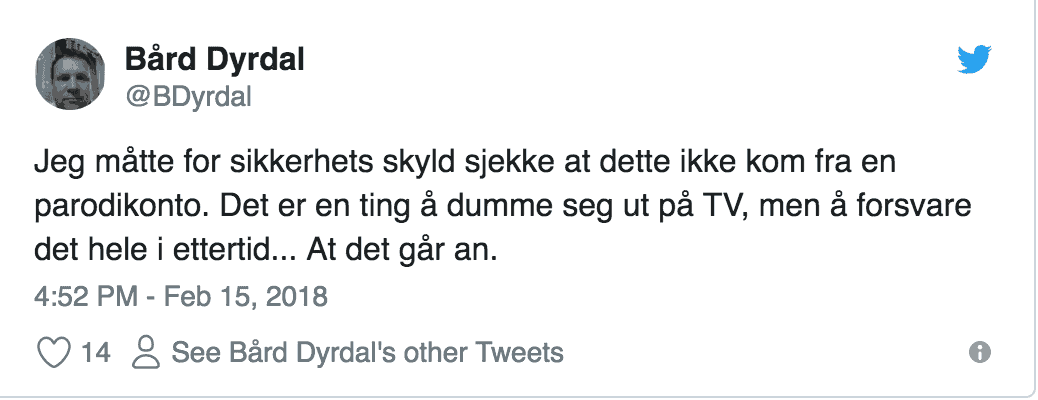Click the display name "Bård Dyrdal"
1038x400 pixels.
214,60
